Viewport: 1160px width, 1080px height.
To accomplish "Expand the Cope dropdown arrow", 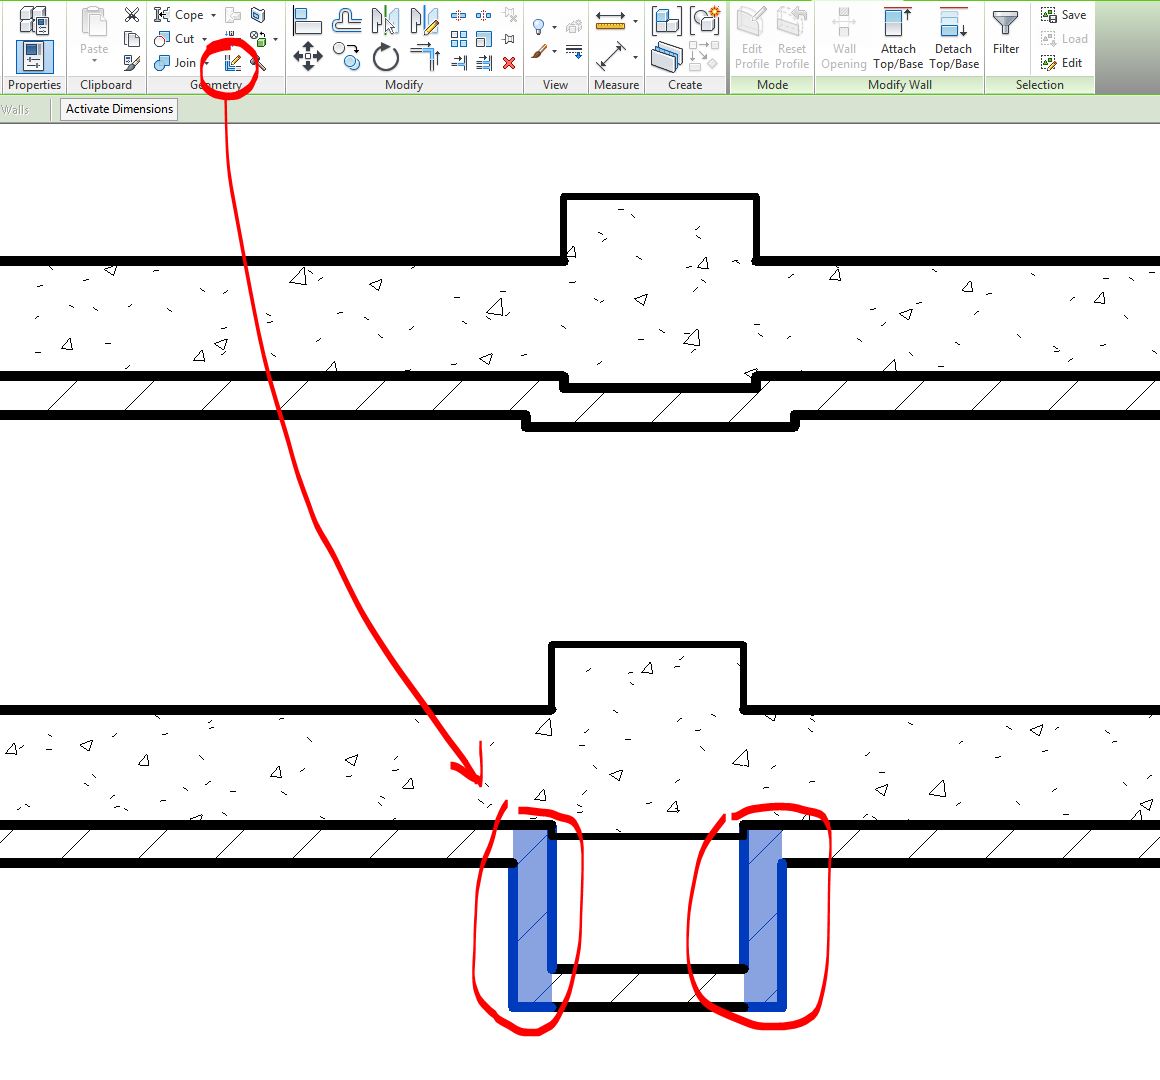I will pos(214,15).
